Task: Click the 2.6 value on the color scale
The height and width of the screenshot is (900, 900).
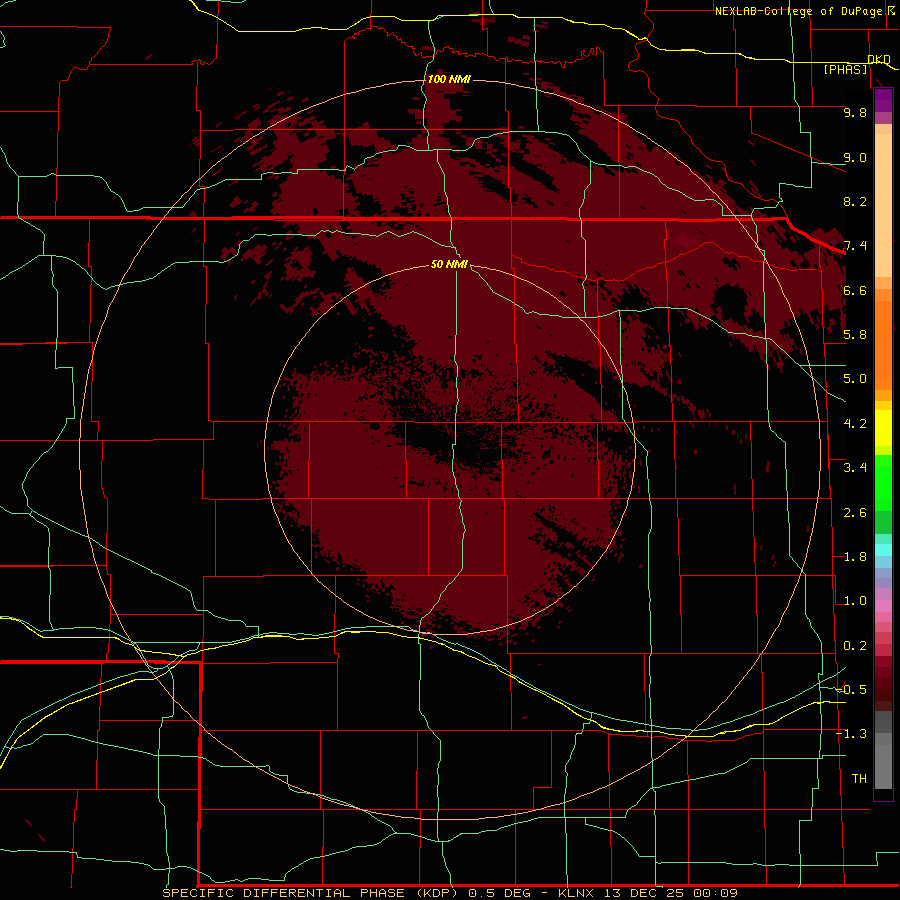Action: coord(855,512)
